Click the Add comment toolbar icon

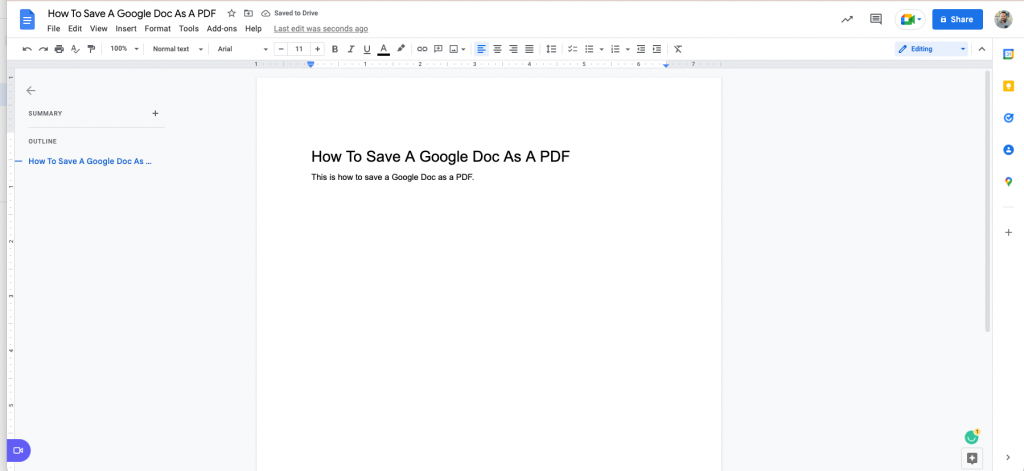point(438,49)
